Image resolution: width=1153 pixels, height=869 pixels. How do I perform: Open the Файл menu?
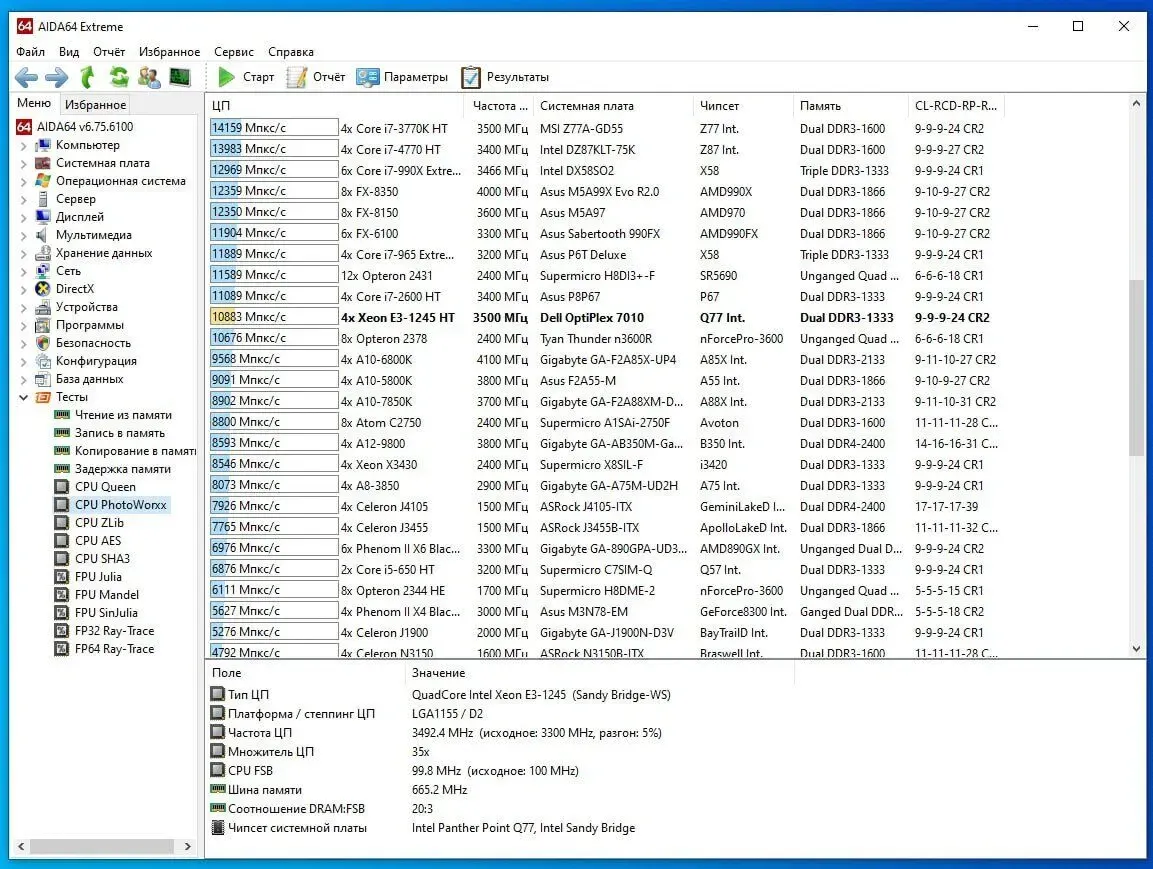click(x=30, y=52)
